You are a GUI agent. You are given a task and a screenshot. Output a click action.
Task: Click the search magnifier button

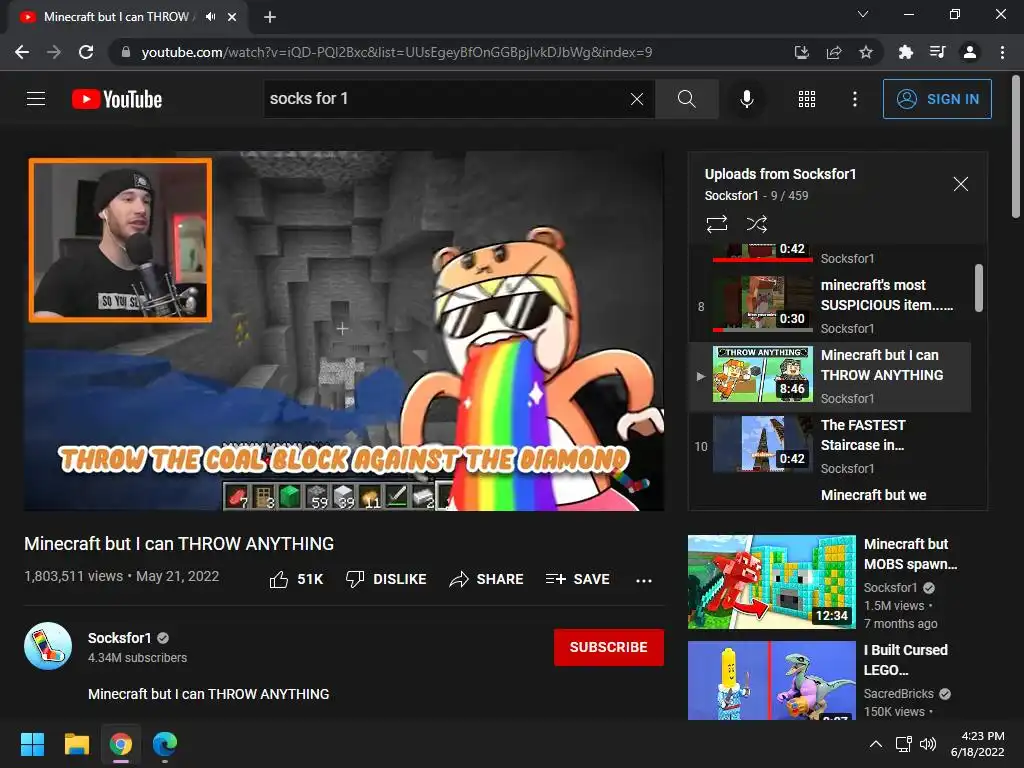(686, 99)
